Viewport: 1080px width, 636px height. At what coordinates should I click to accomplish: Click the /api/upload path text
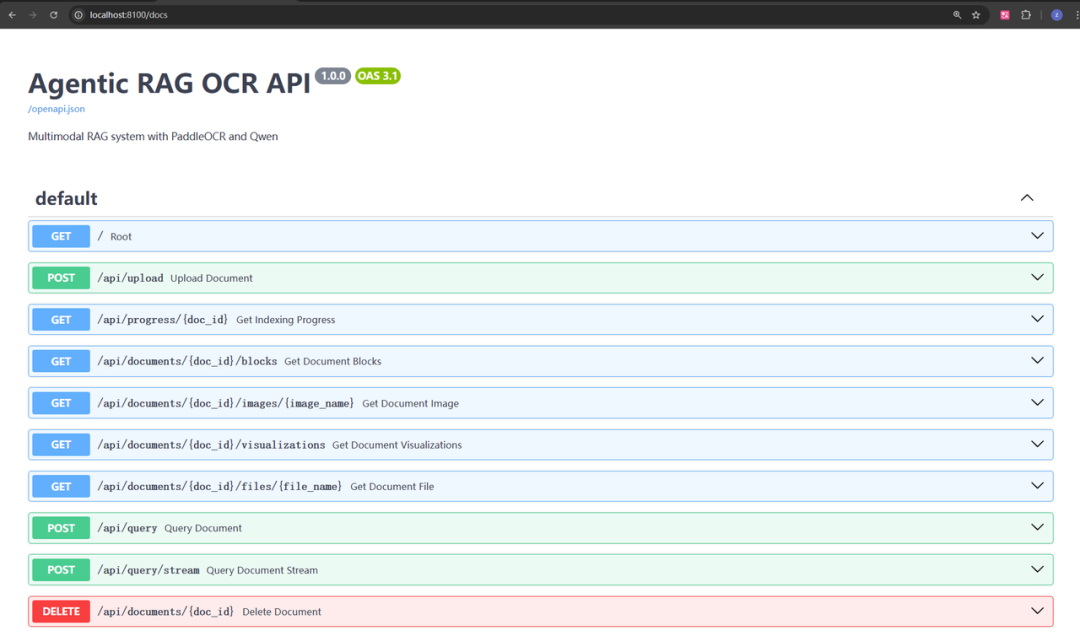pos(130,278)
